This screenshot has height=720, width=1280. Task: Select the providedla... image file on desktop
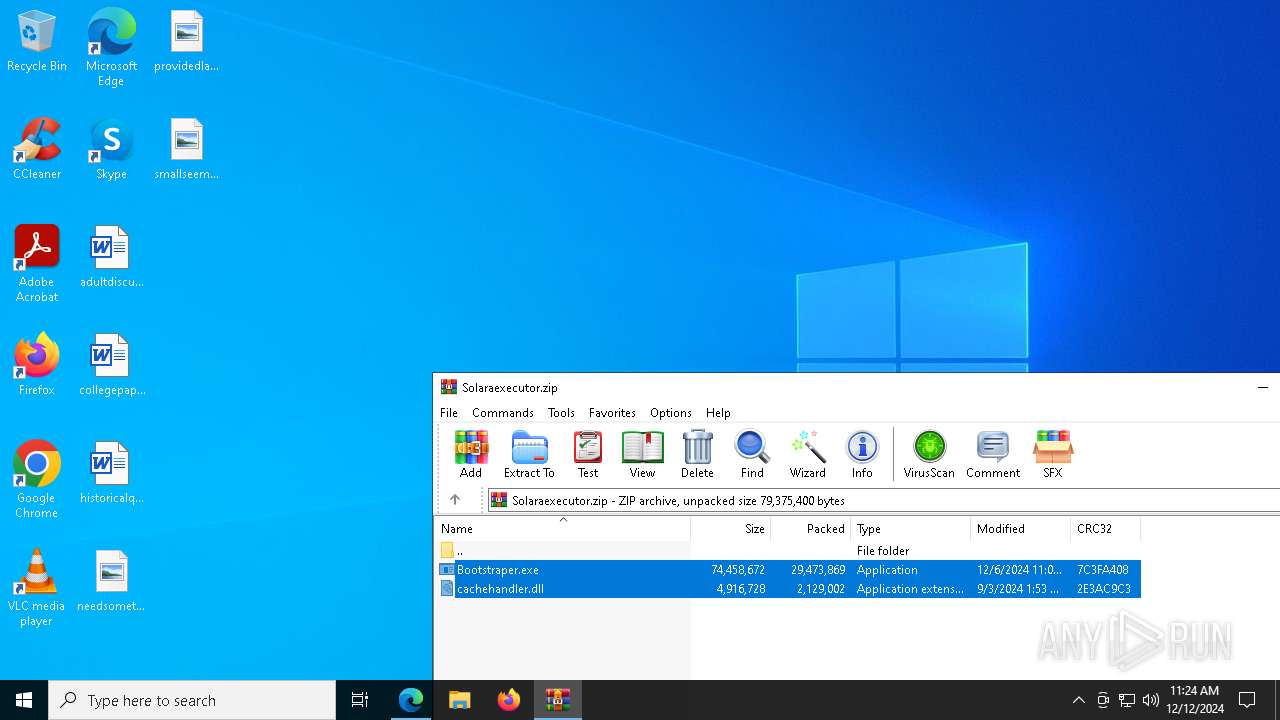click(x=186, y=42)
